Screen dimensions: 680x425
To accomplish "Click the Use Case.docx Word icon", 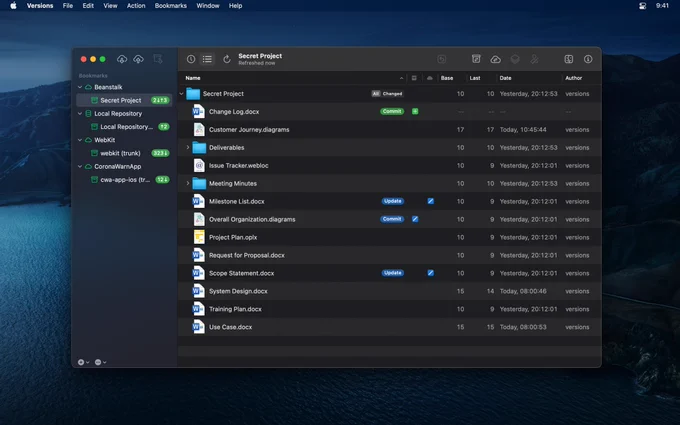I will click(x=198, y=327).
